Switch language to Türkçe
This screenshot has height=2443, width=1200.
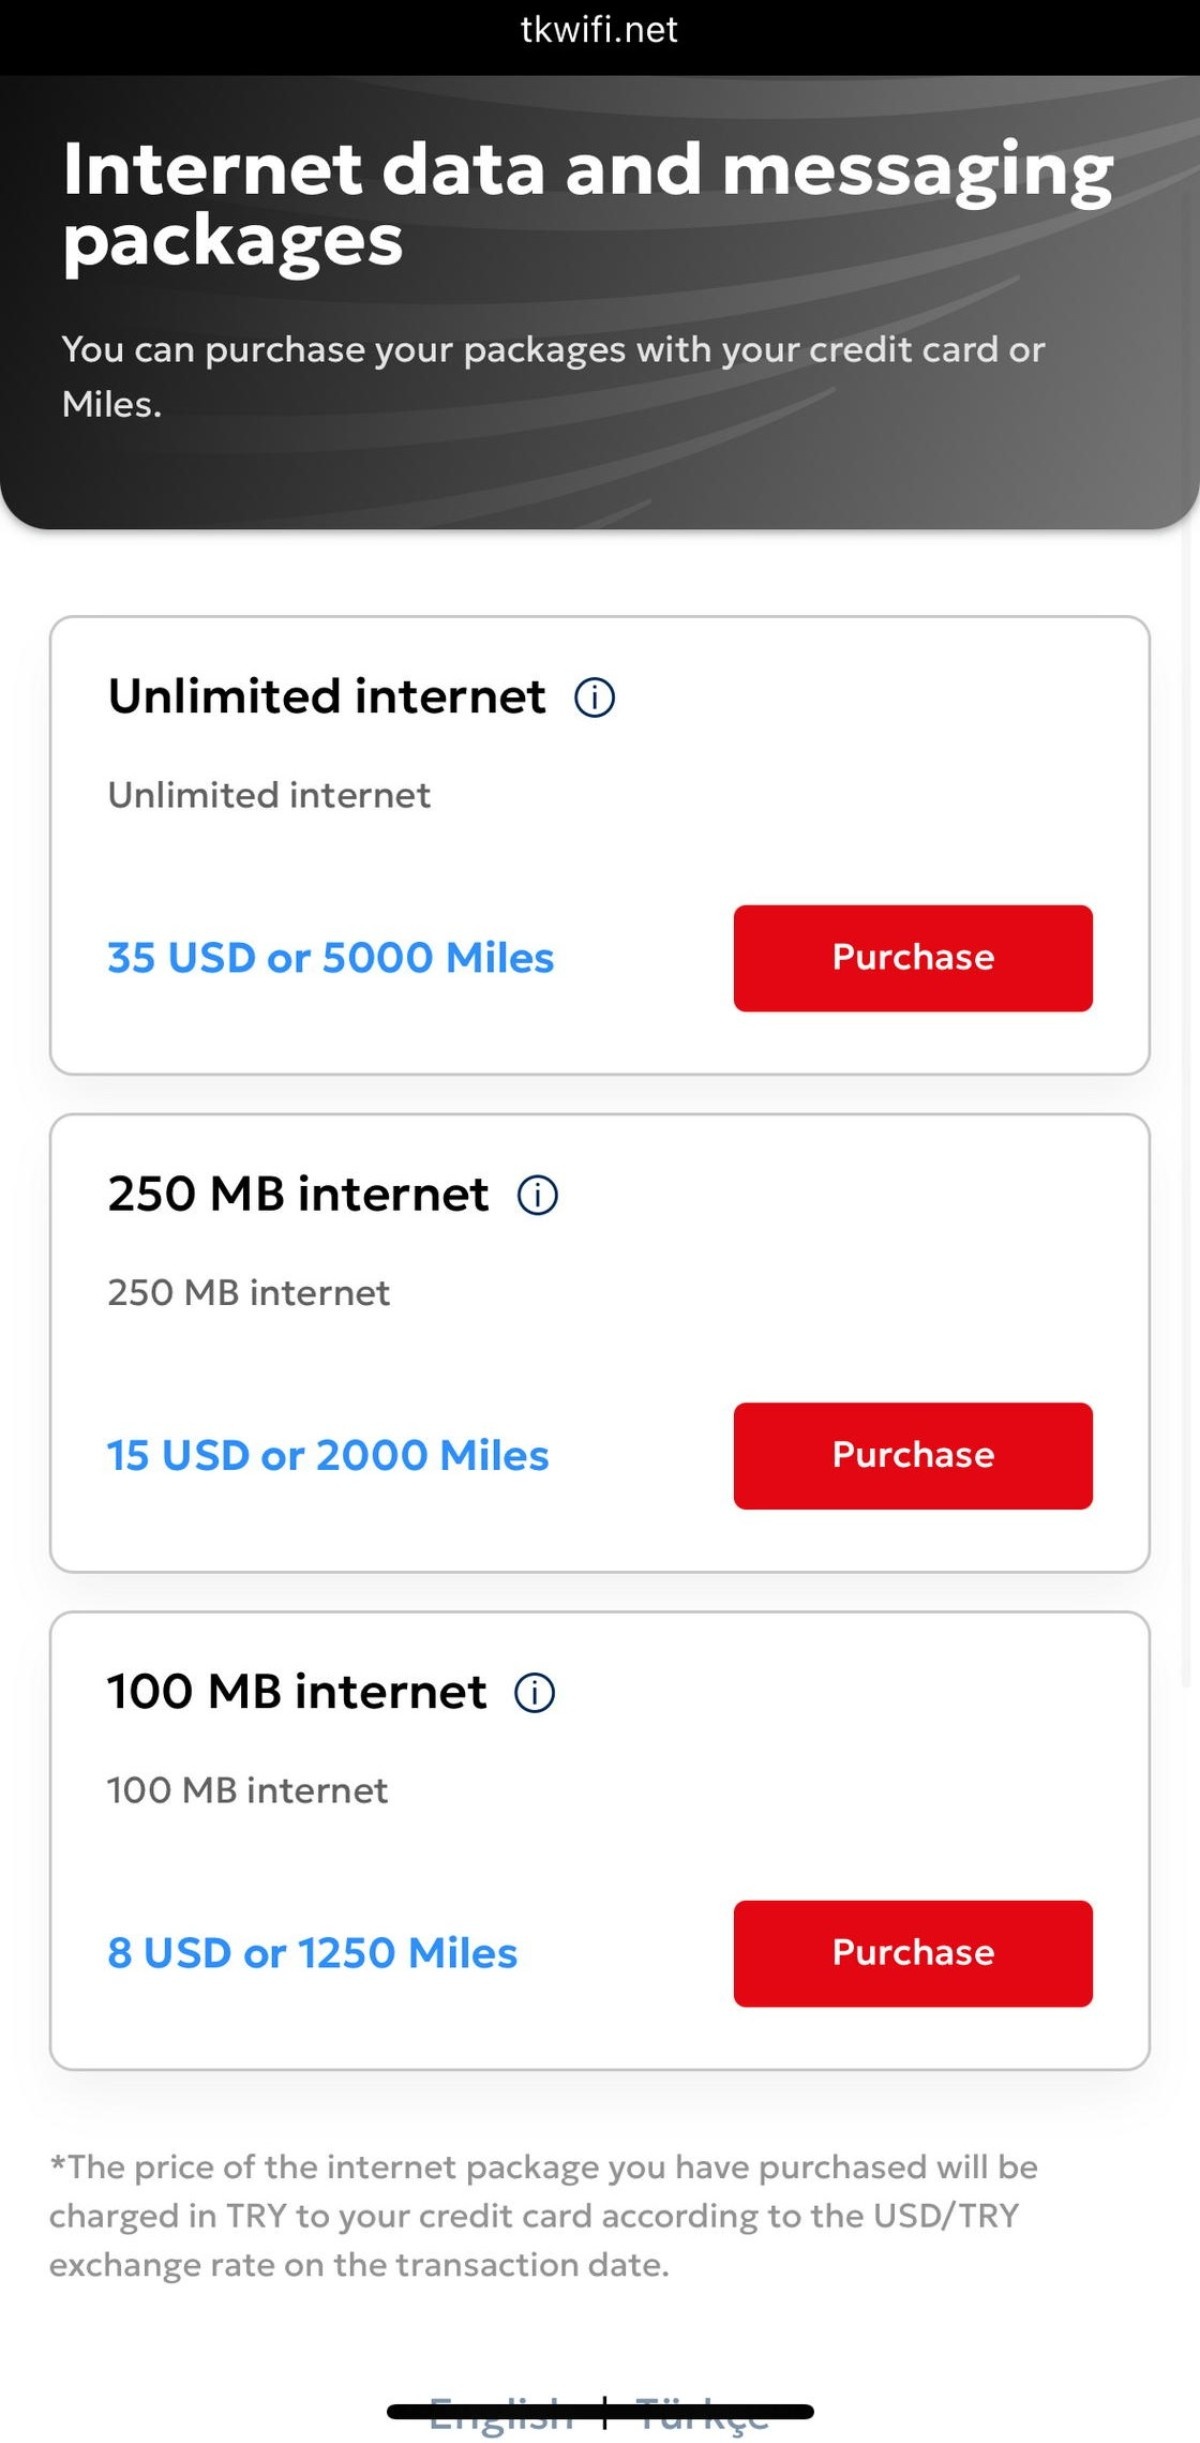[702, 2415]
